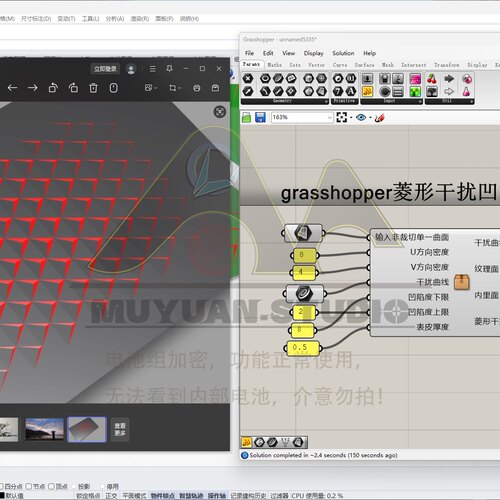
Task: Click 查看更多 to view more images
Action: tap(120, 429)
